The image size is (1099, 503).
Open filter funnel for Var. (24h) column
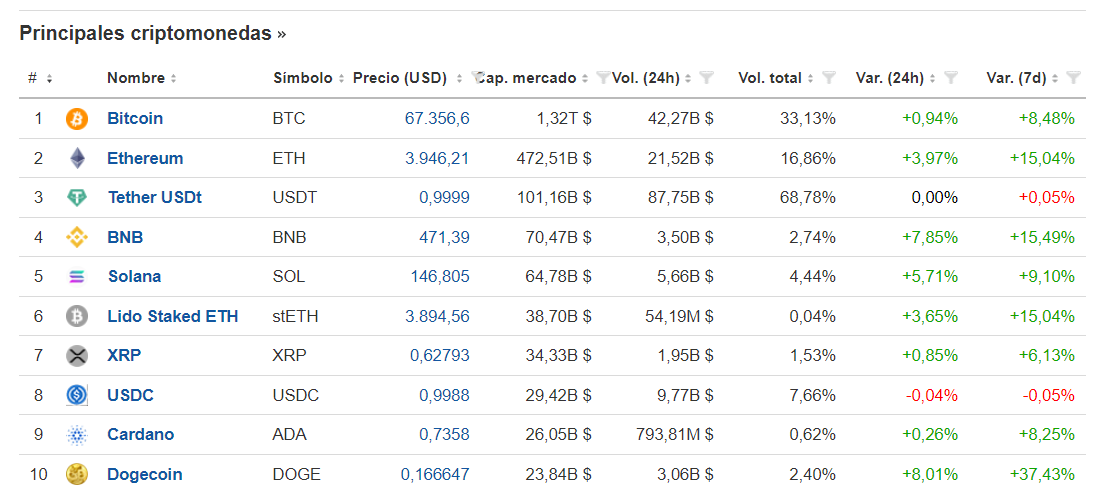(950, 78)
